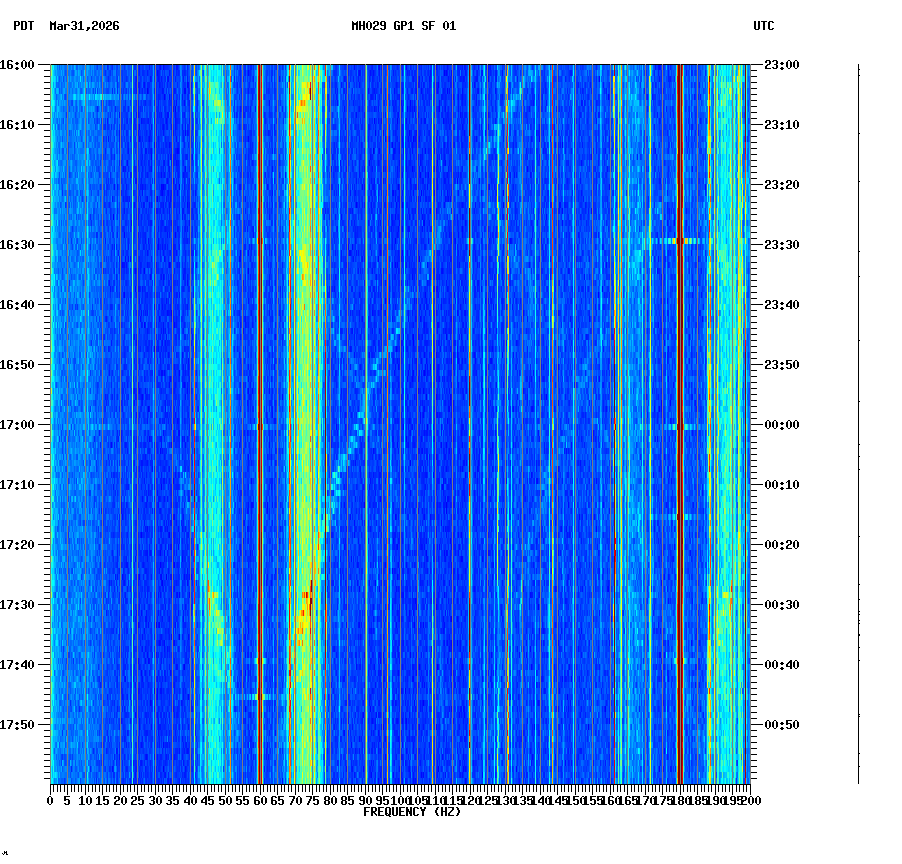Screen dimensions: 902x864
Task: Click the 100 Hz frequency tick label
Action: pyautogui.click(x=400, y=800)
